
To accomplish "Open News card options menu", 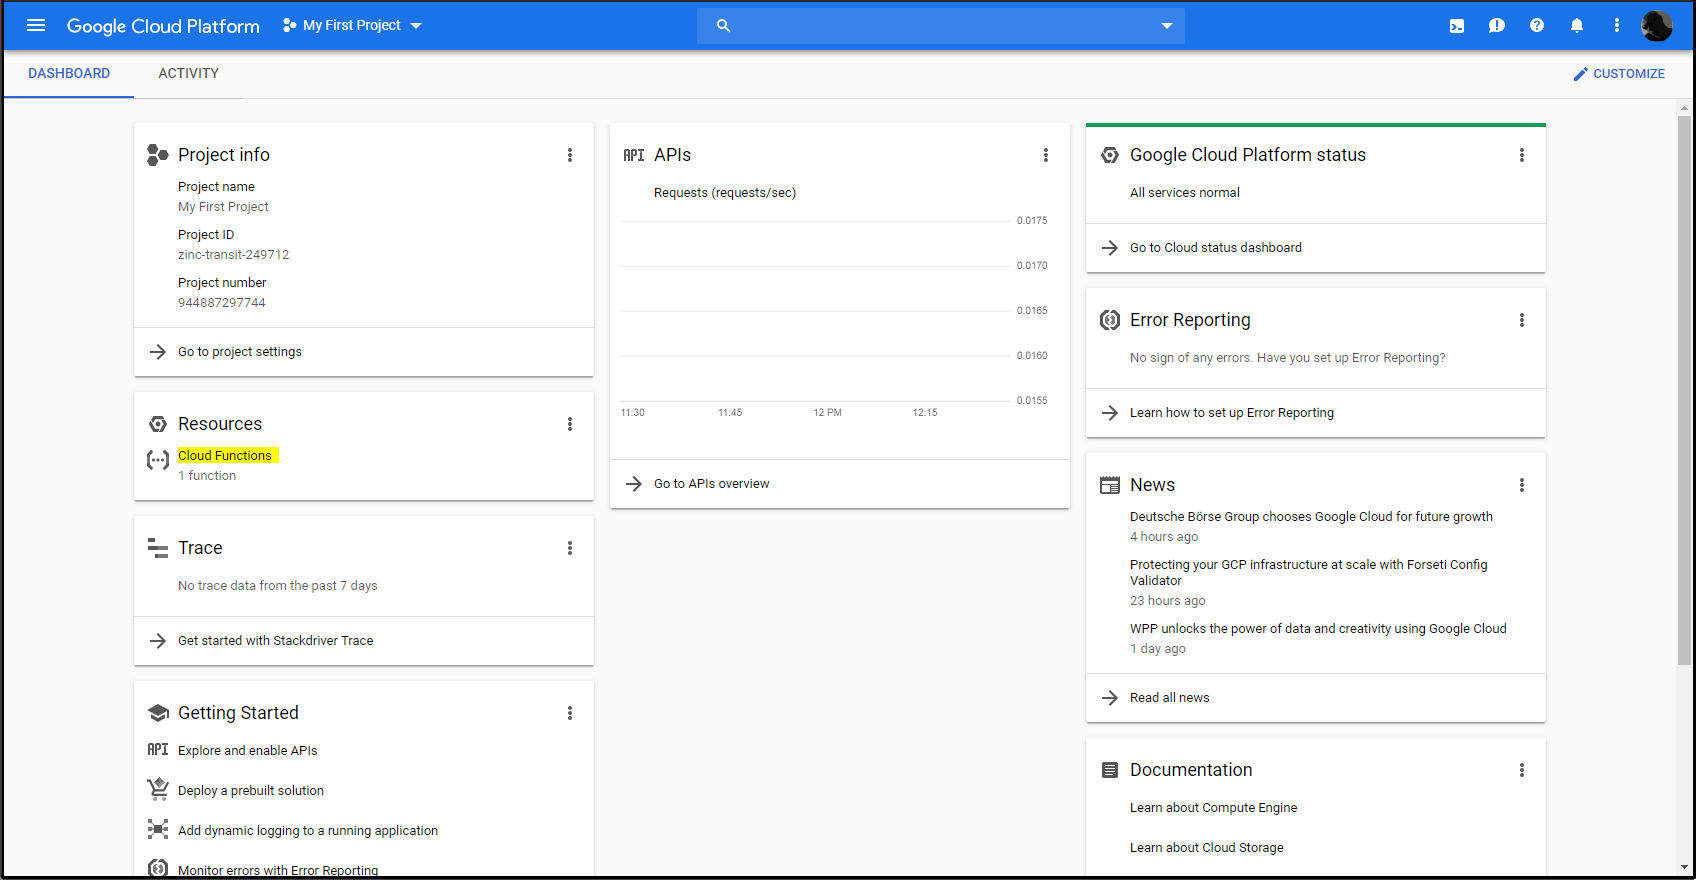I will (1522, 485).
